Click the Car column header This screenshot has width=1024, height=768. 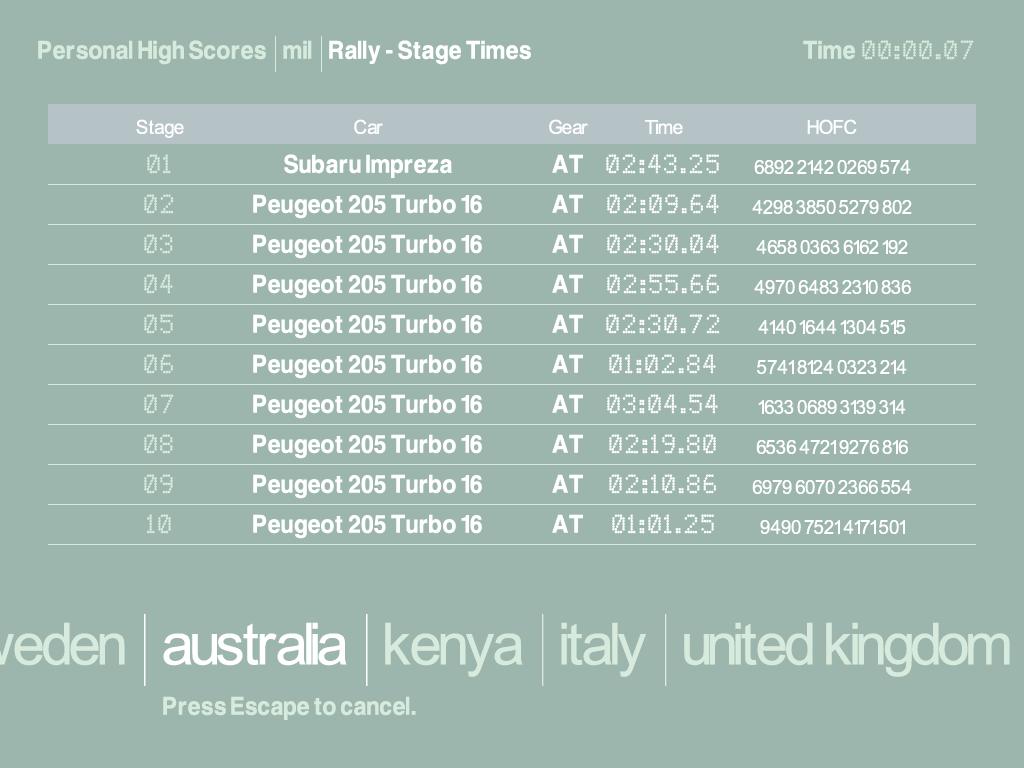tap(367, 127)
